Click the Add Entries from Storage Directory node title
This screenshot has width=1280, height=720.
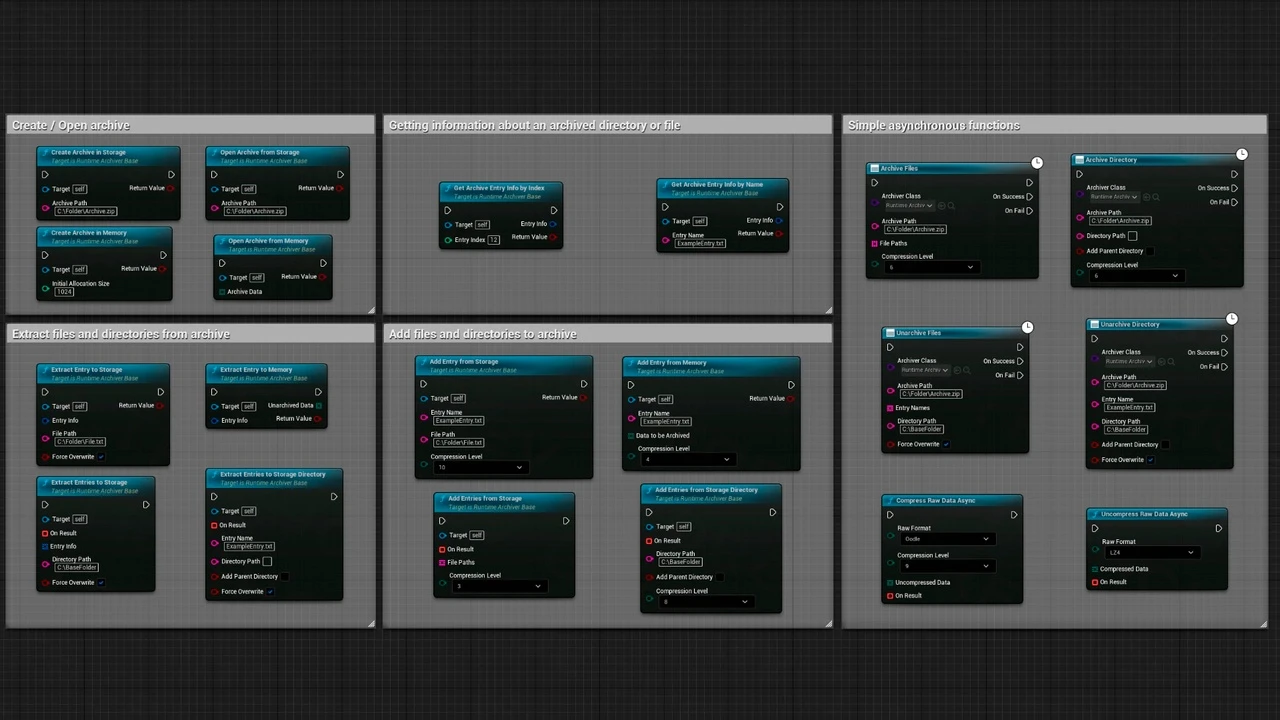pos(706,490)
